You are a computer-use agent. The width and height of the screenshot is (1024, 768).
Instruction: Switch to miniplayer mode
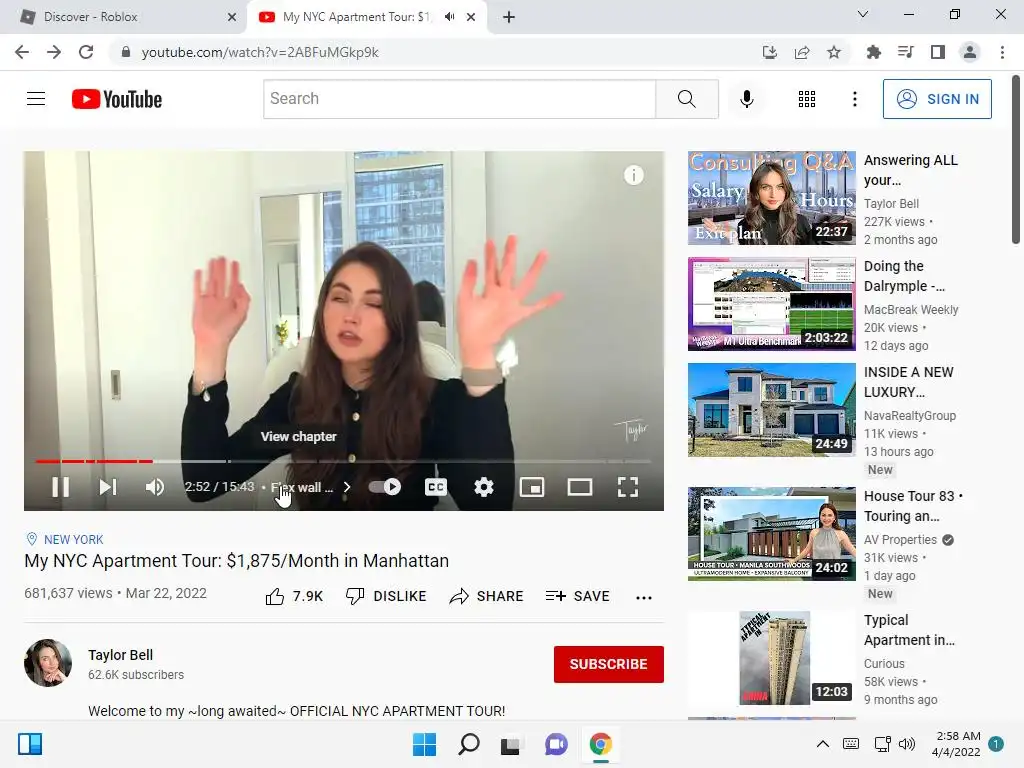click(x=532, y=487)
